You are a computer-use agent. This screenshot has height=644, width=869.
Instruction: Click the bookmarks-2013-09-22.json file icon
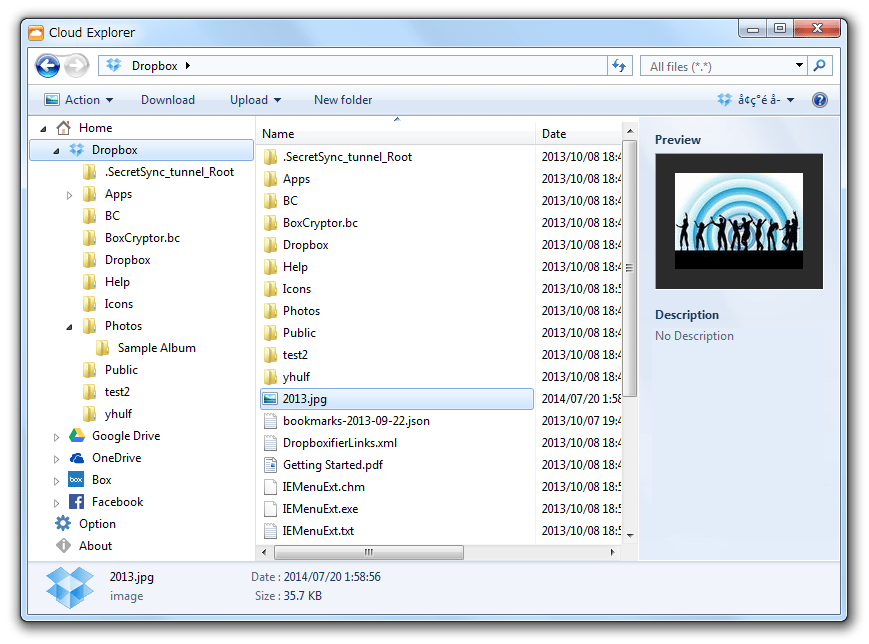tap(270, 421)
